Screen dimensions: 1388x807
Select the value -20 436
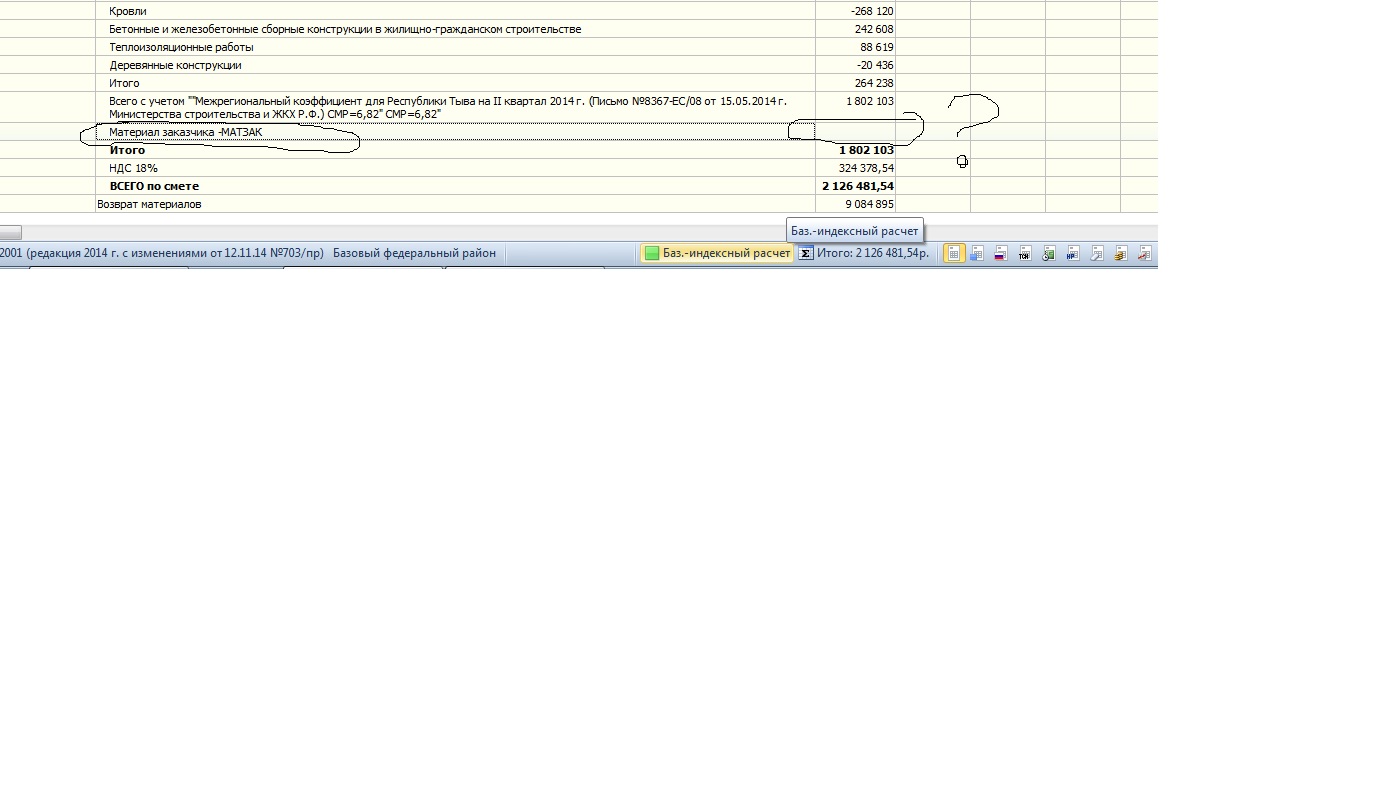875,65
